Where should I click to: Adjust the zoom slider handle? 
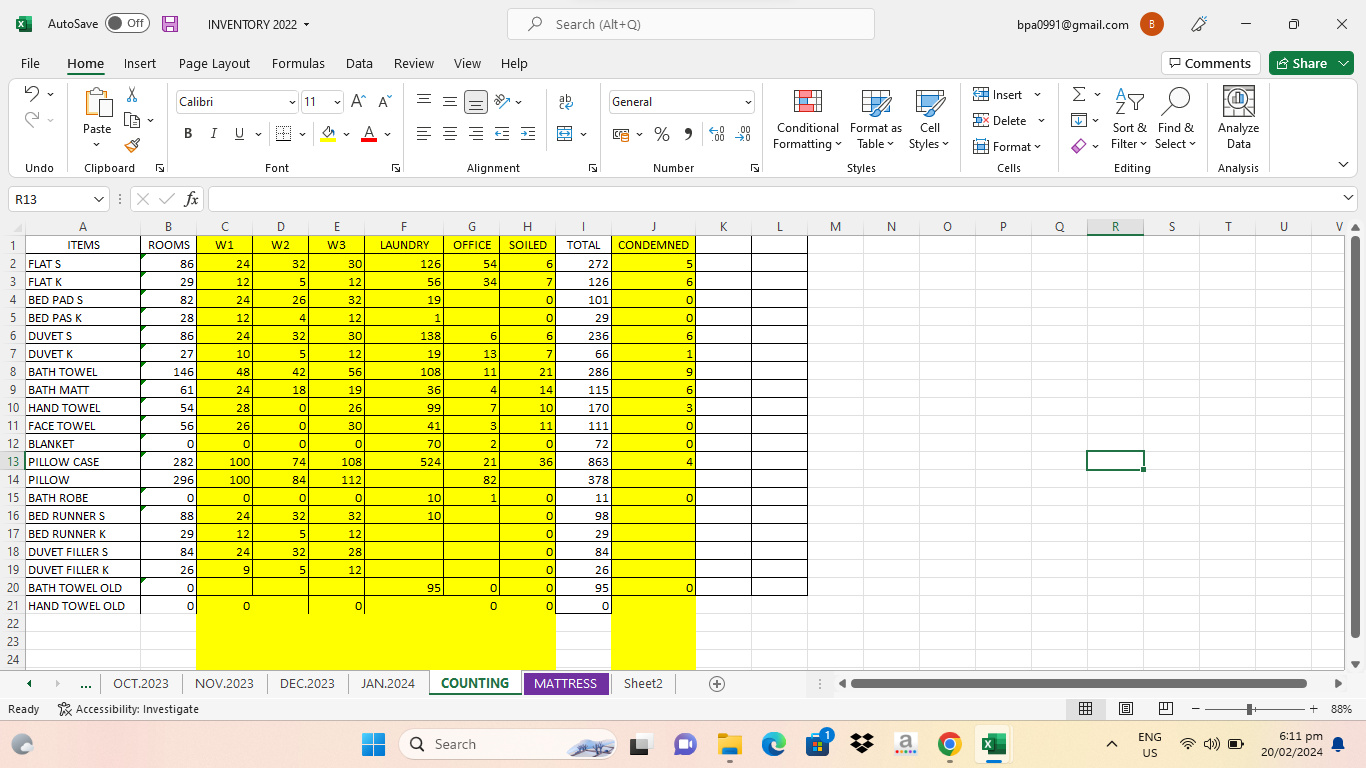(x=1250, y=709)
